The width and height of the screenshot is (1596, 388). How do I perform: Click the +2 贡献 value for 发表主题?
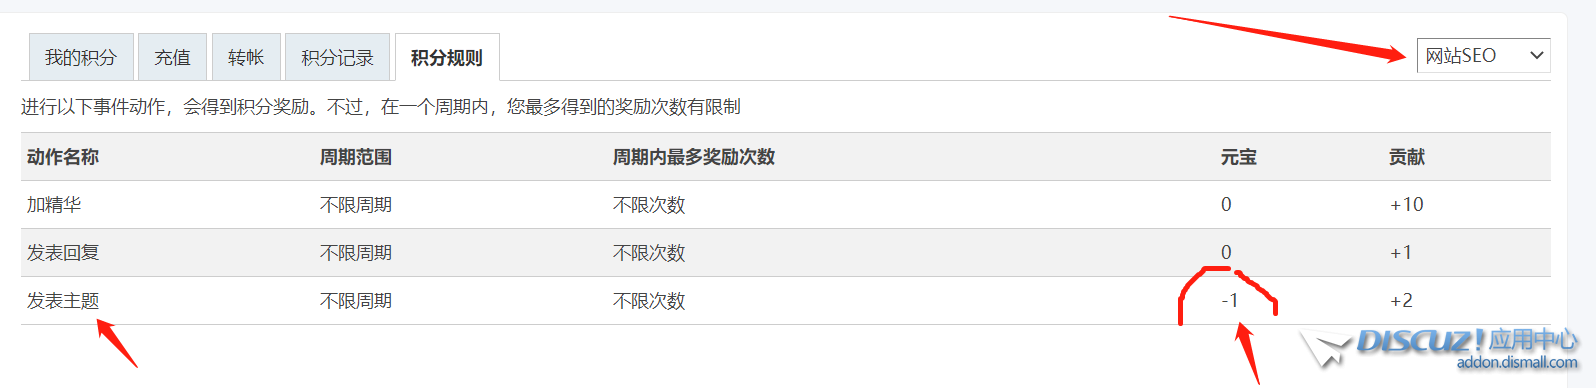point(1401,301)
